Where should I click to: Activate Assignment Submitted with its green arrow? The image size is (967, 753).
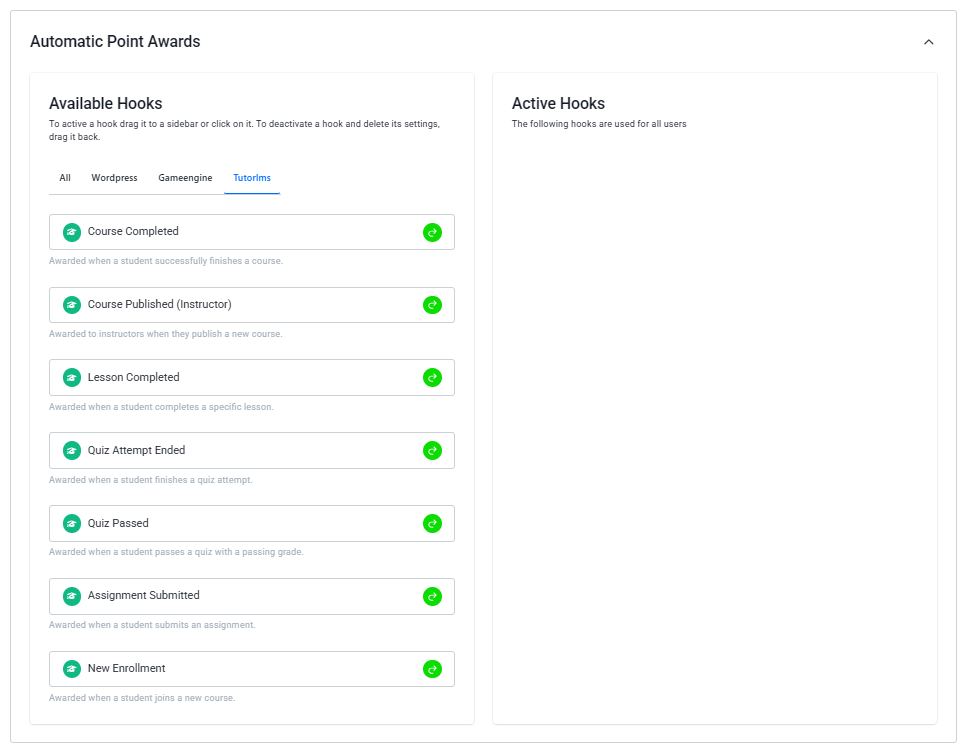click(432, 596)
